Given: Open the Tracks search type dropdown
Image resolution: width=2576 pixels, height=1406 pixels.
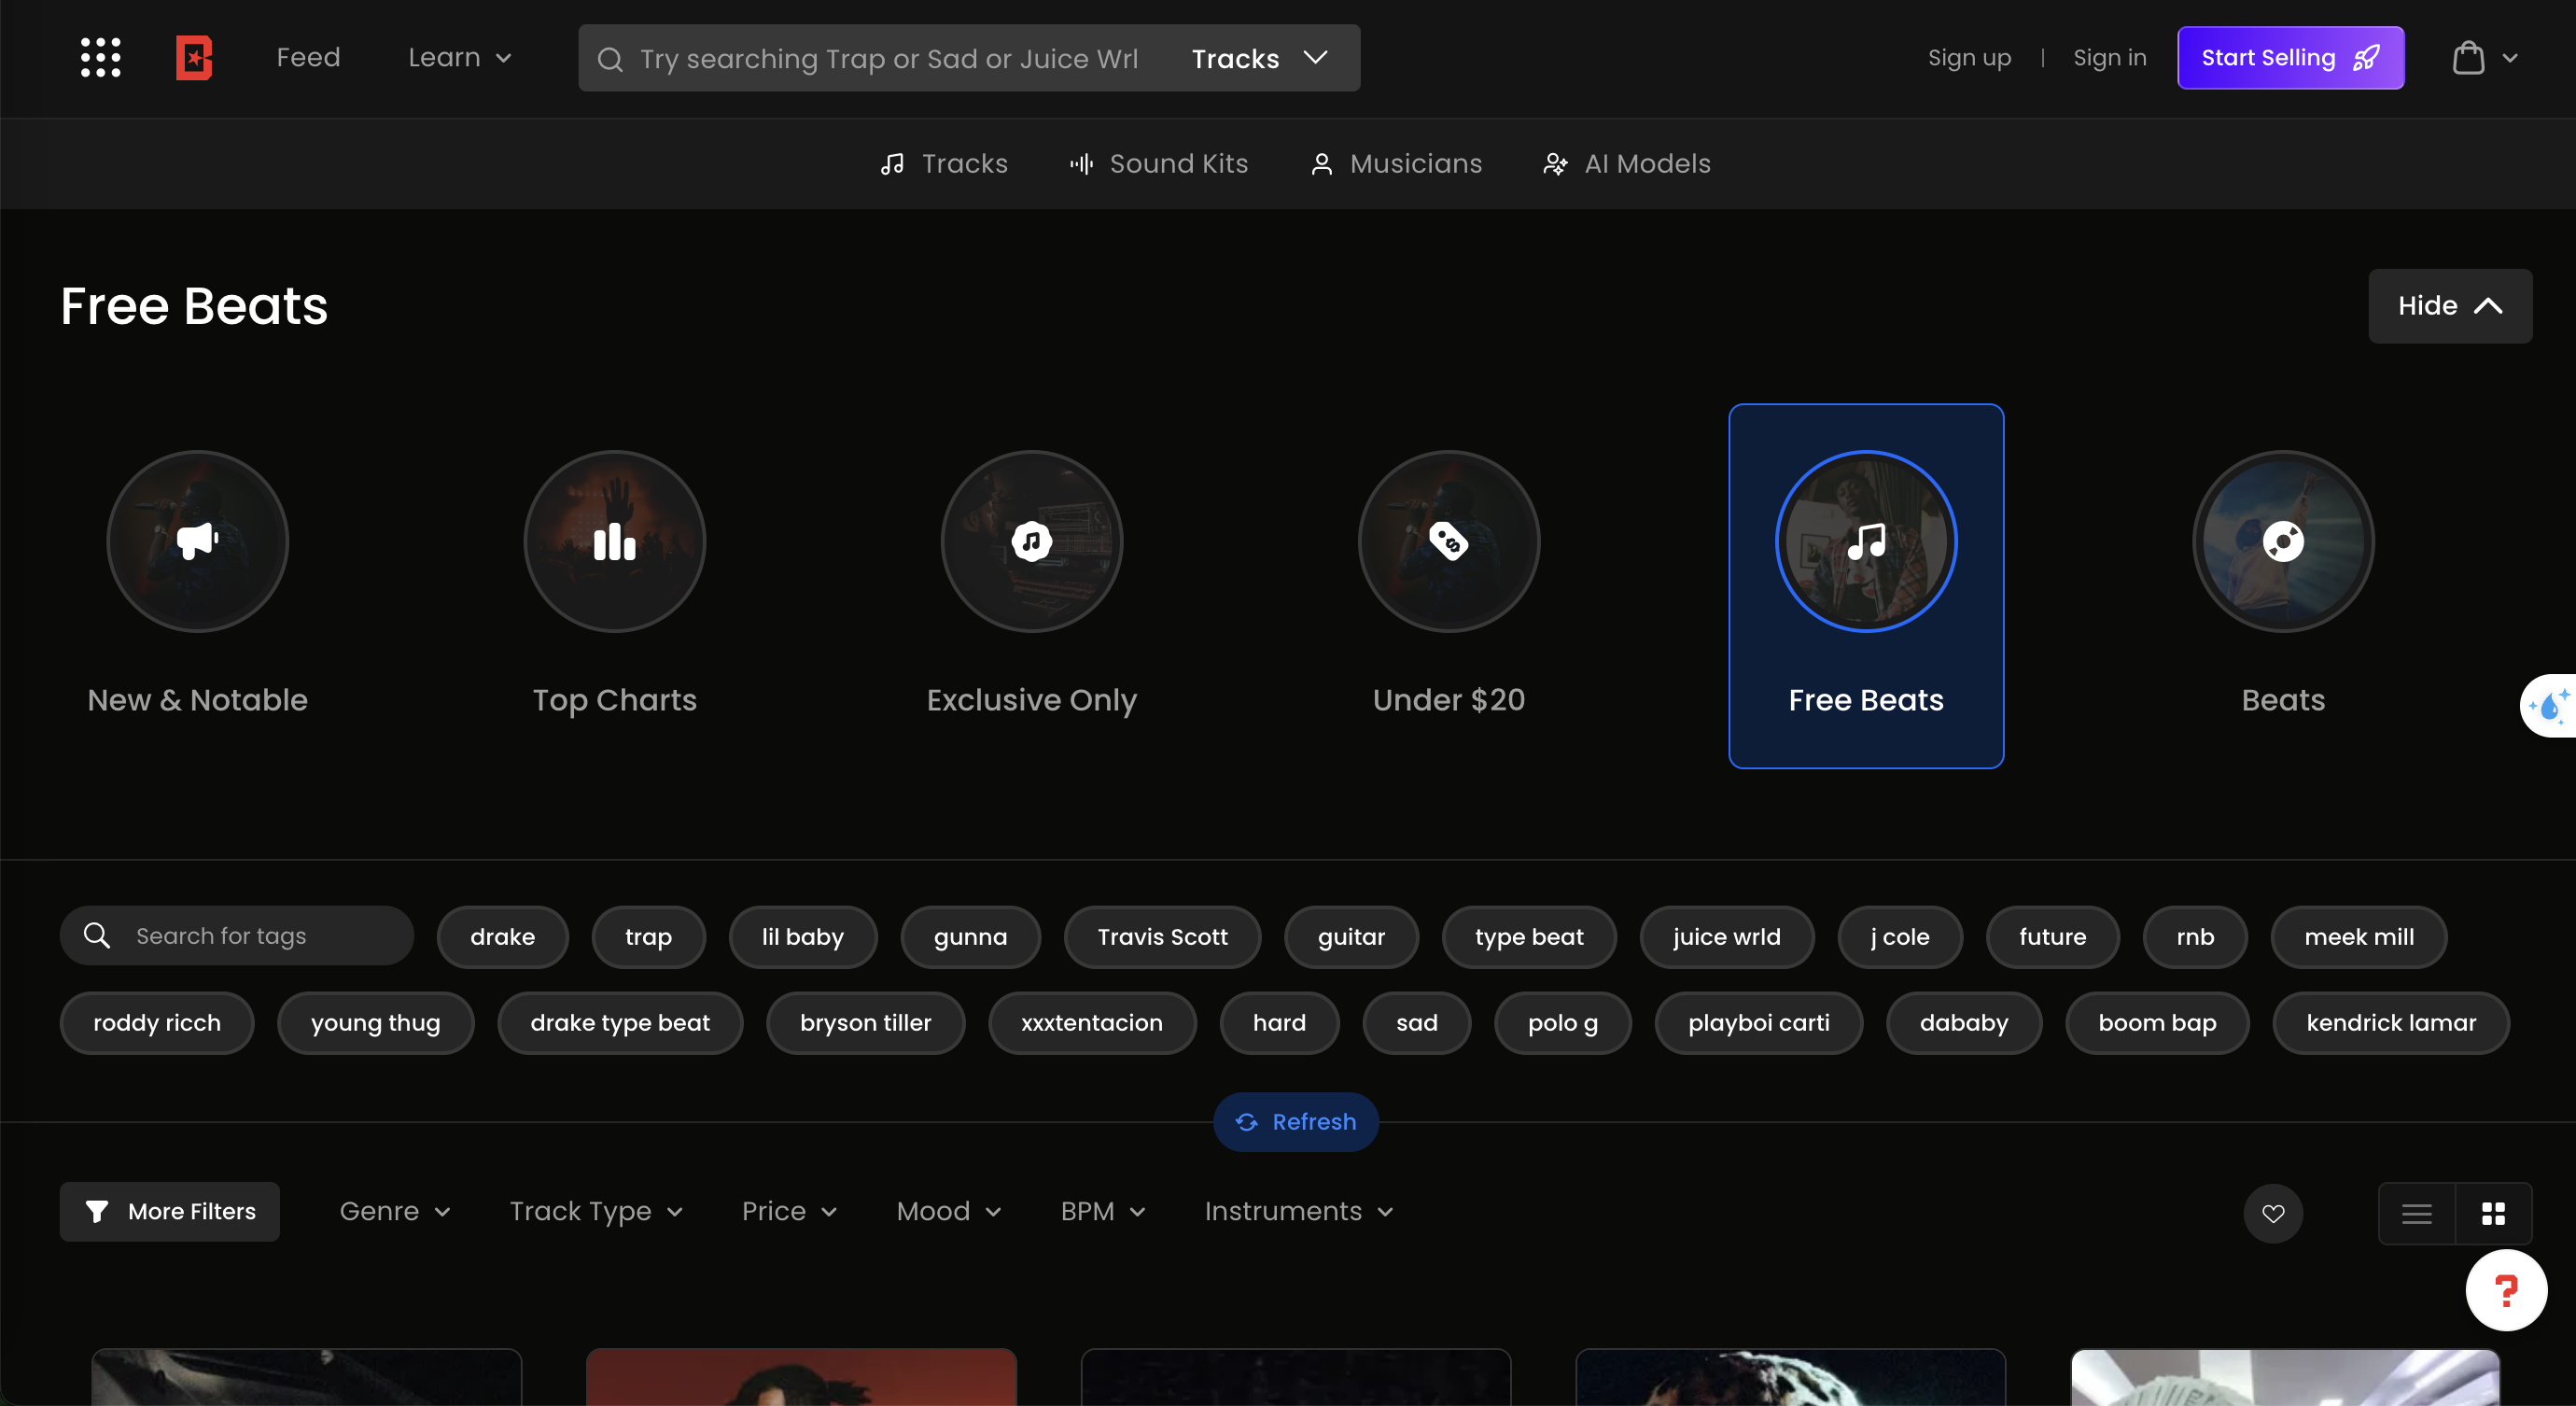Looking at the screenshot, I should pyautogui.click(x=1259, y=59).
